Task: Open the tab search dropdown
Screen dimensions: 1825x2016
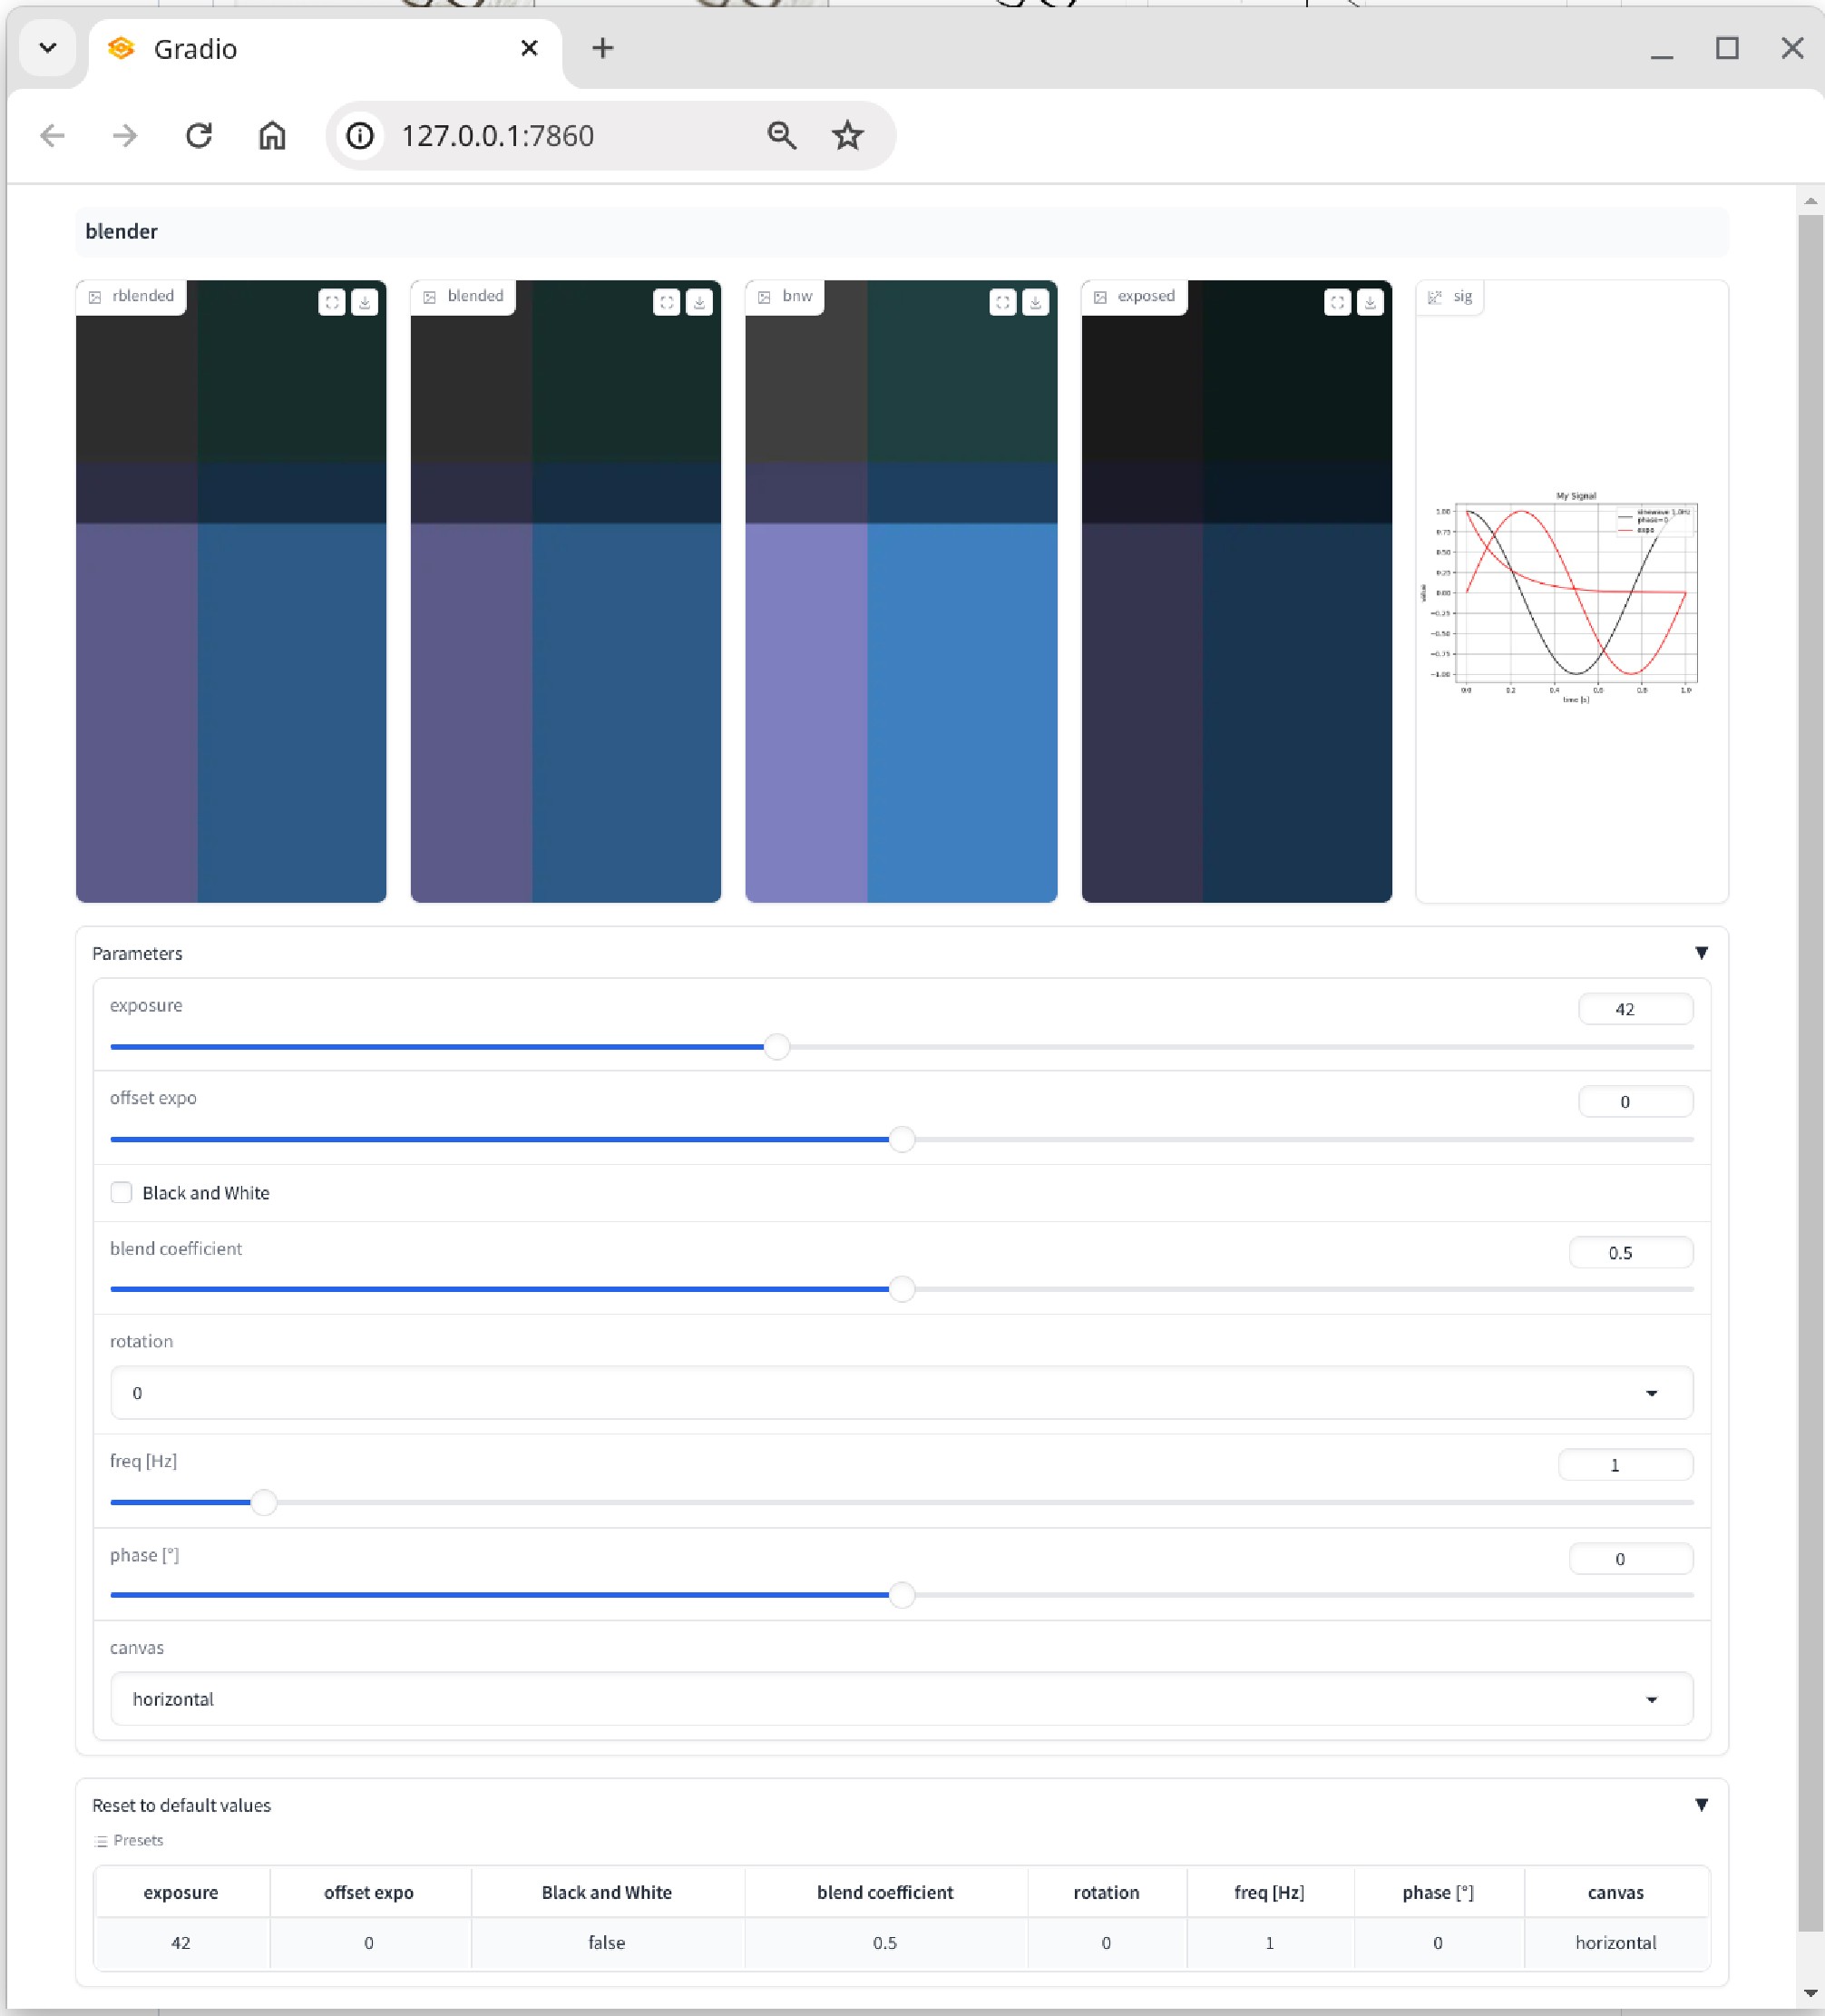Action: click(x=48, y=48)
